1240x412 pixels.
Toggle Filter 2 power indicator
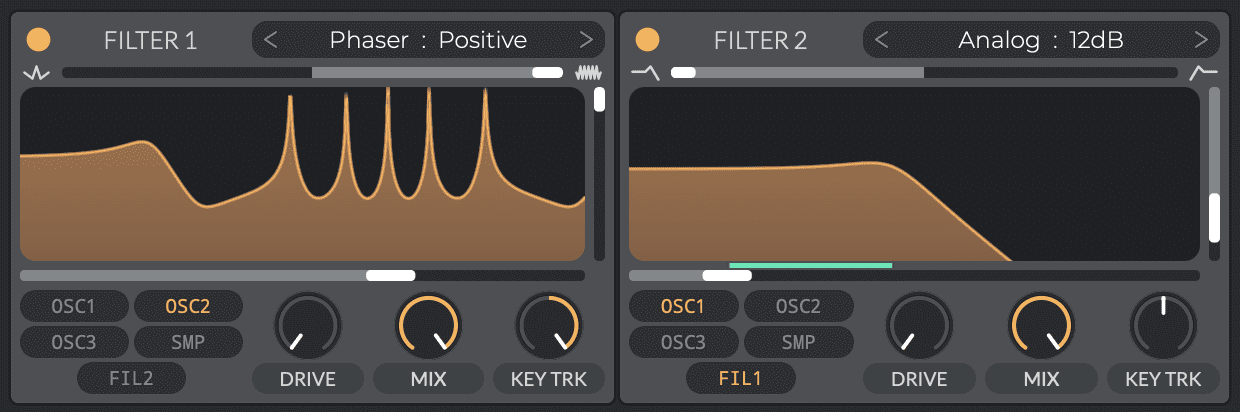[647, 40]
